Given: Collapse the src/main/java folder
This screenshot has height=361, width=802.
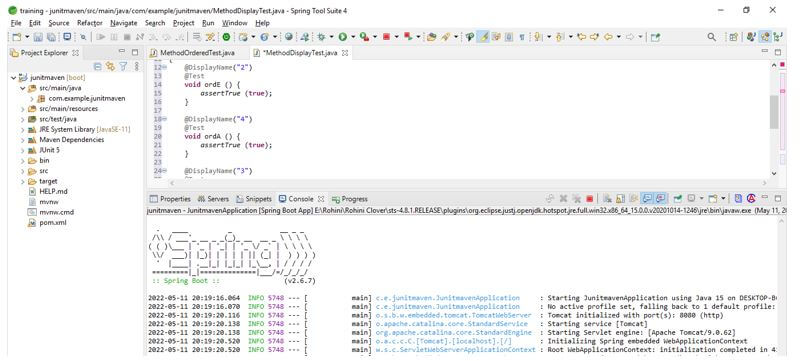Looking at the screenshot, I should pos(23,88).
